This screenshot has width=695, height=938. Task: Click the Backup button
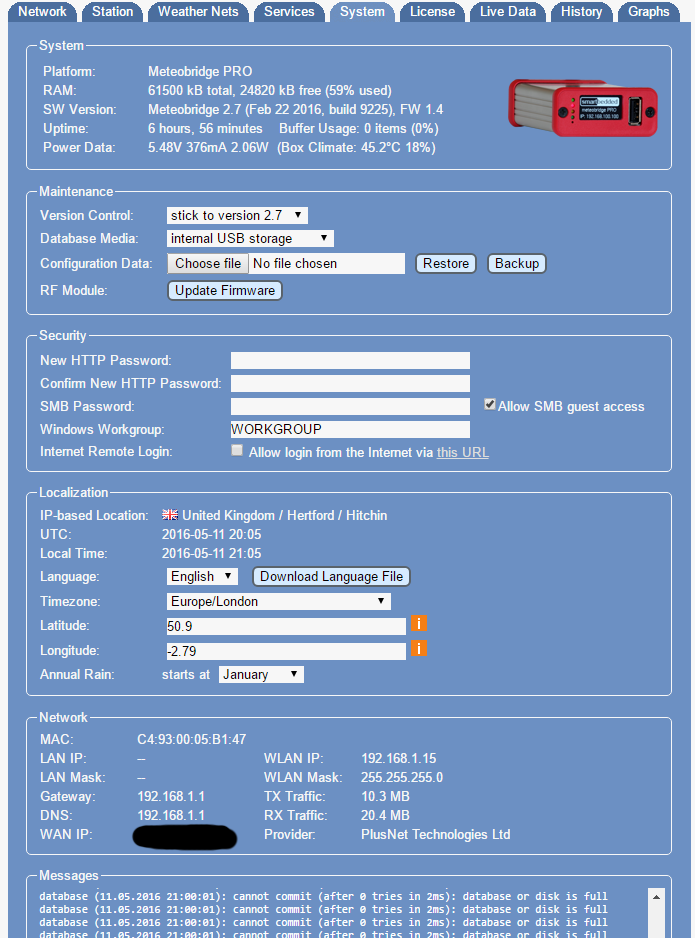517,264
